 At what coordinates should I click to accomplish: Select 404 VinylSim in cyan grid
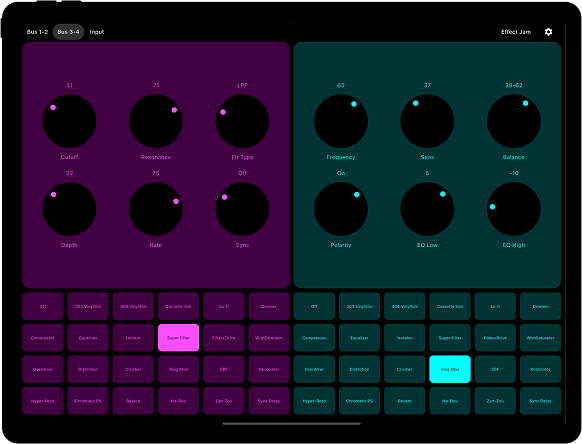[405, 306]
